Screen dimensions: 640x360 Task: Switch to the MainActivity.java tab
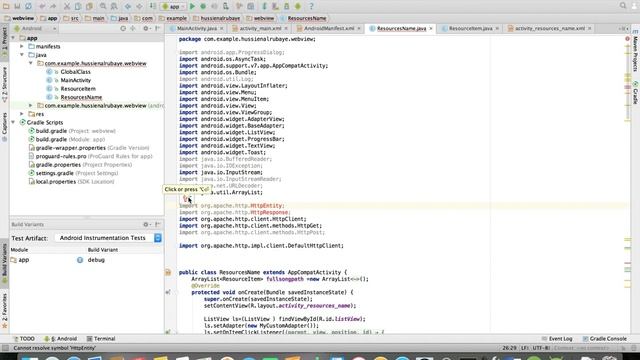tap(196, 29)
